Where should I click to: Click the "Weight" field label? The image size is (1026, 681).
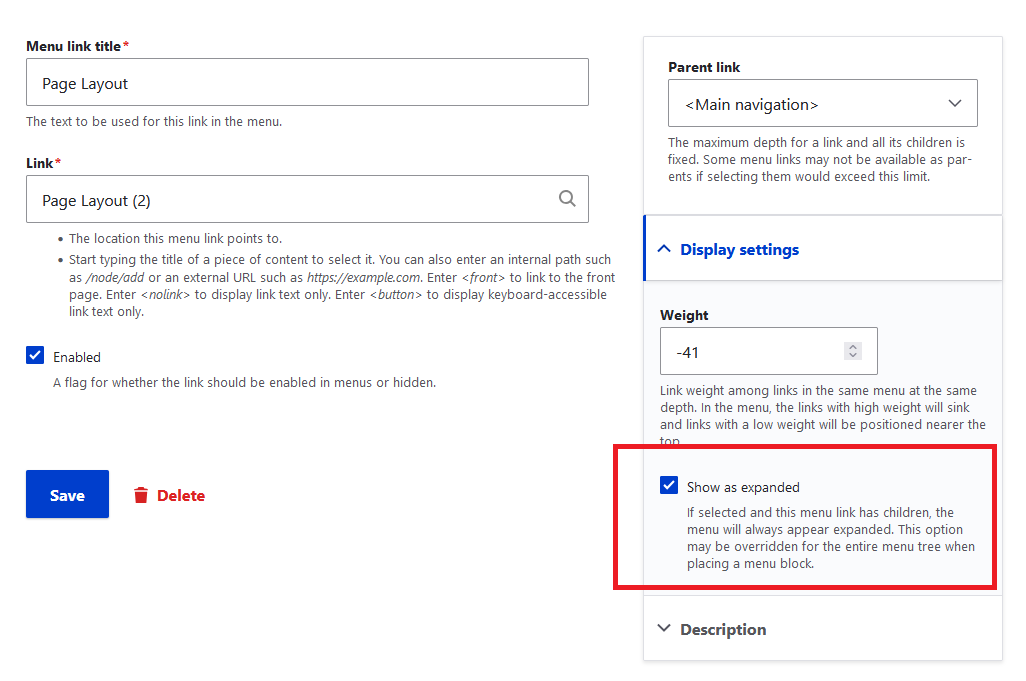[684, 315]
